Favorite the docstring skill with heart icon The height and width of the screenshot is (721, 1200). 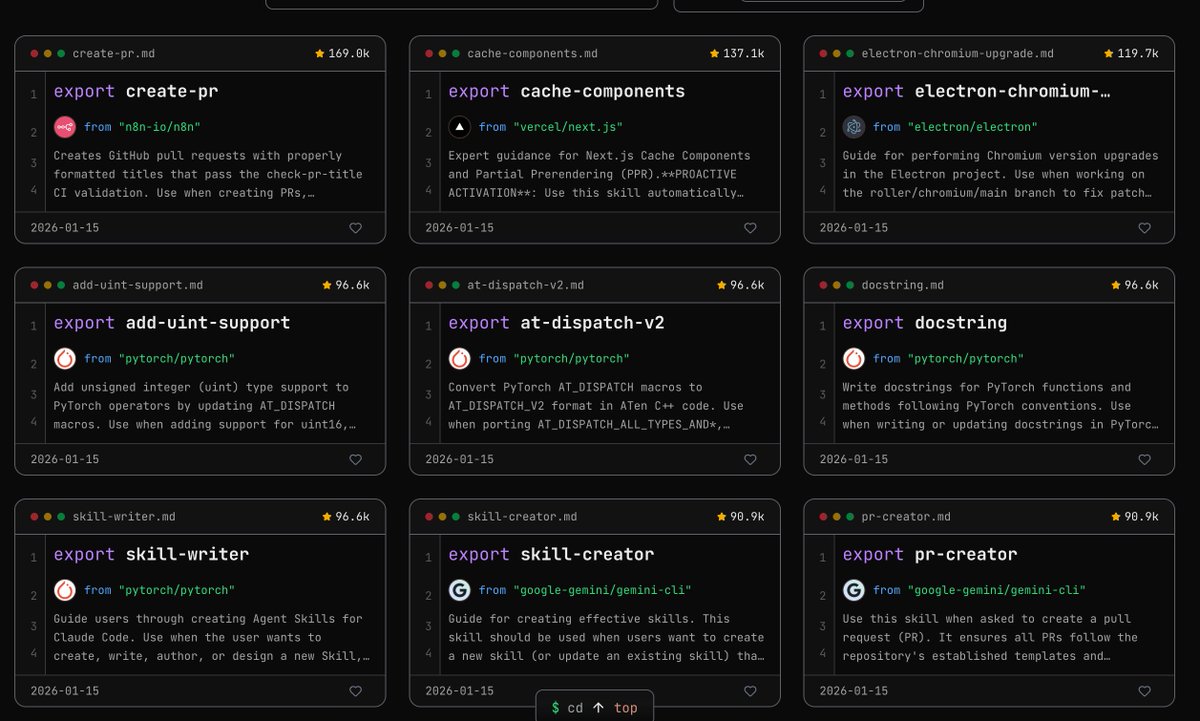pos(1144,460)
